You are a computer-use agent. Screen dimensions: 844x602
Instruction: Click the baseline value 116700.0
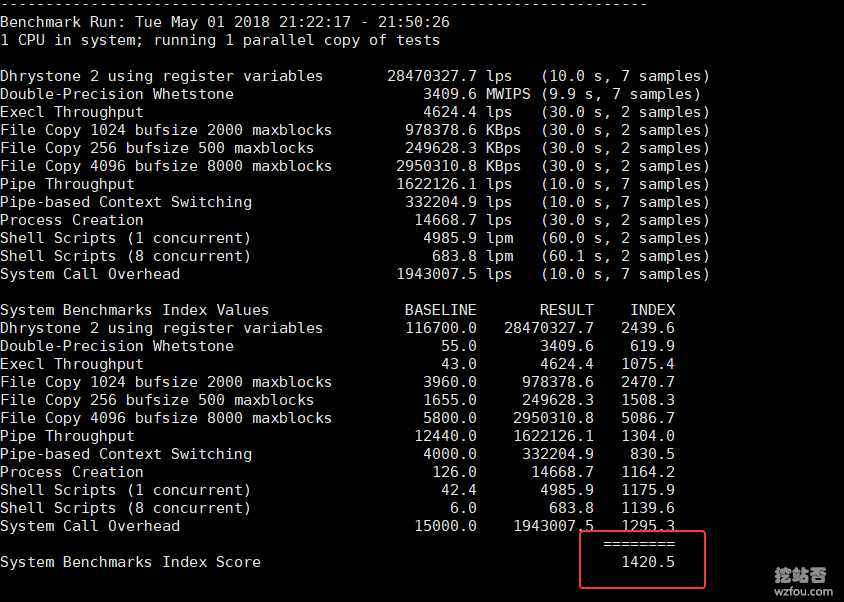pos(440,328)
